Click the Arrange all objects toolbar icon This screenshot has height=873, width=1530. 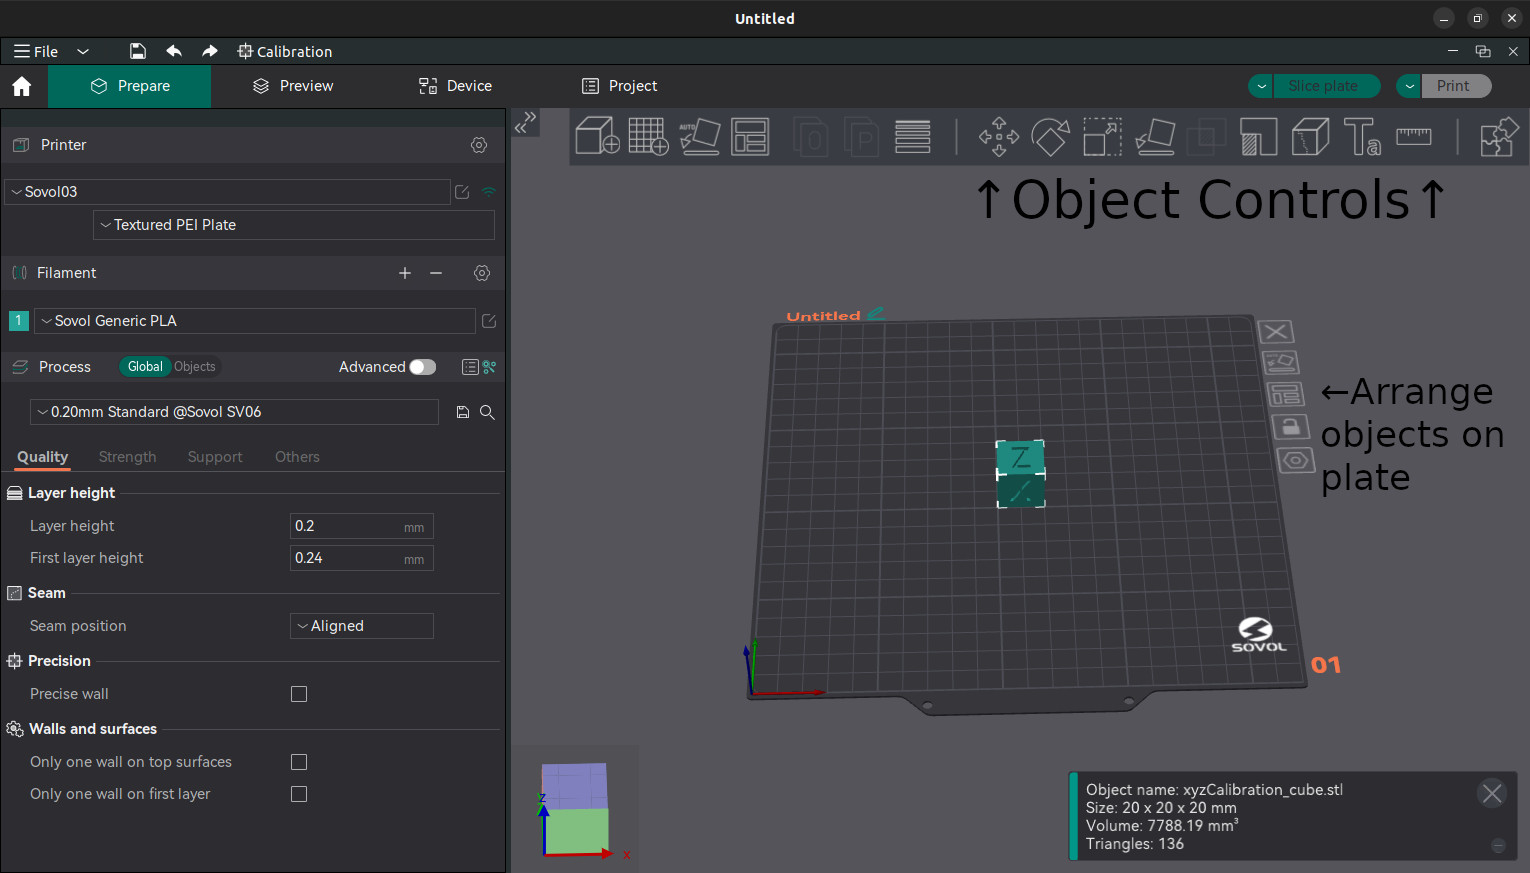[750, 136]
